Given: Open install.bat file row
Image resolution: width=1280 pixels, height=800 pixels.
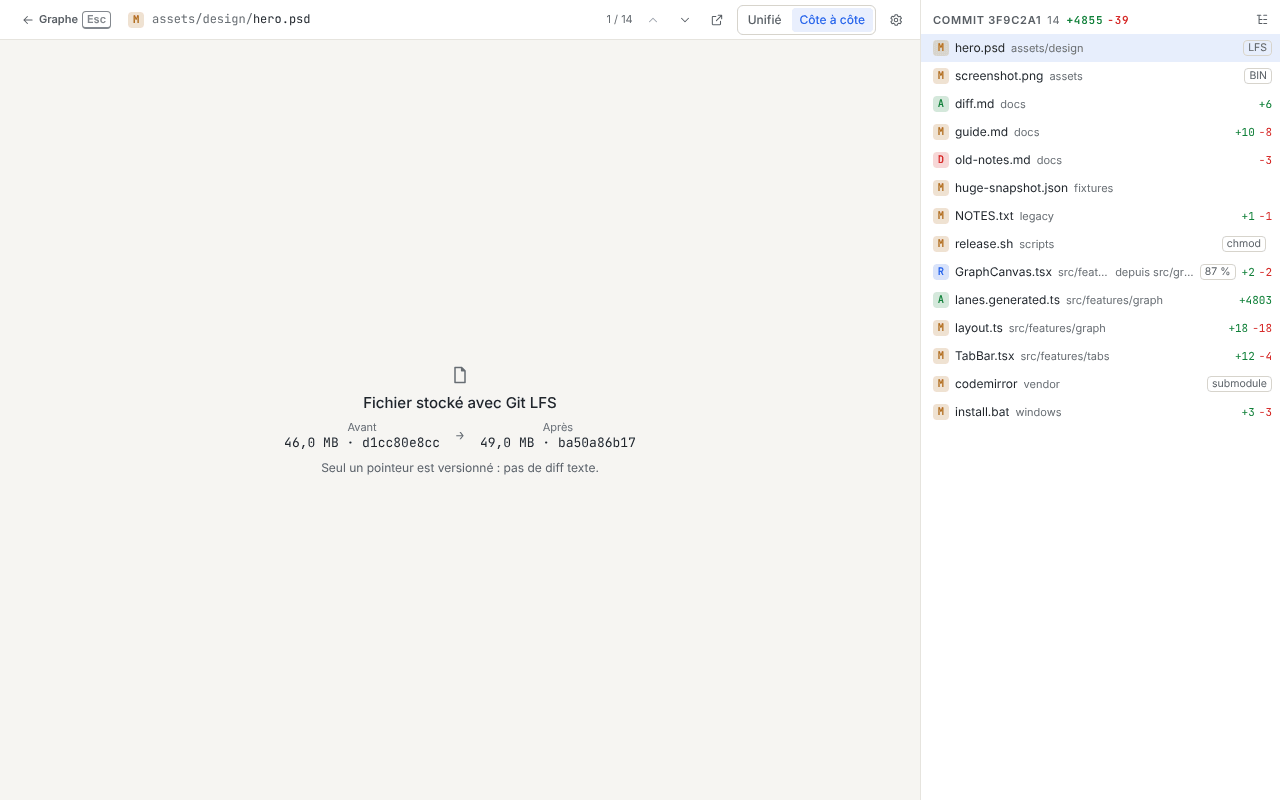Looking at the screenshot, I should coord(1100,412).
